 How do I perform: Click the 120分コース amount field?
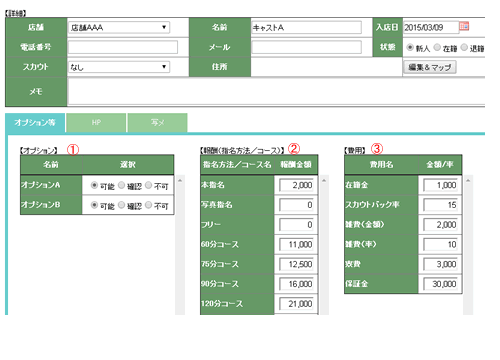click(x=296, y=304)
